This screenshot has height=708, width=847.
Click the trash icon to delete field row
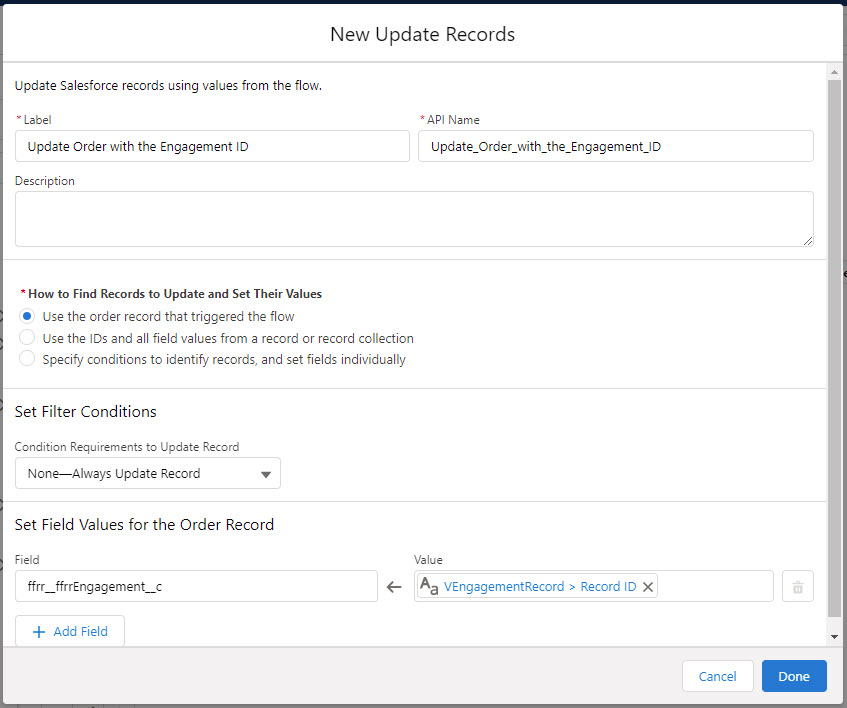tap(797, 587)
